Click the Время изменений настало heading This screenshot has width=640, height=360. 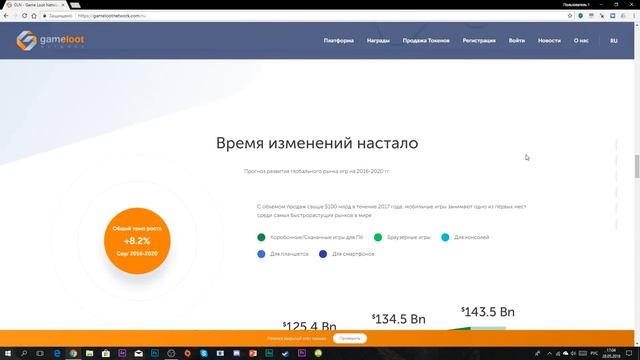pyautogui.click(x=317, y=143)
